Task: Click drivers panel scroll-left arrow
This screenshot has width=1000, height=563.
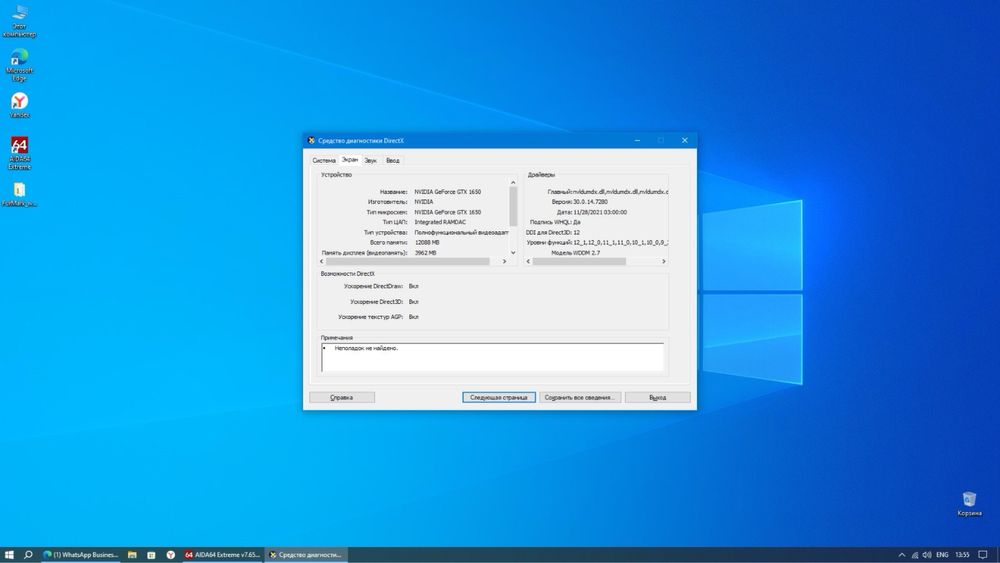Action: pos(528,261)
